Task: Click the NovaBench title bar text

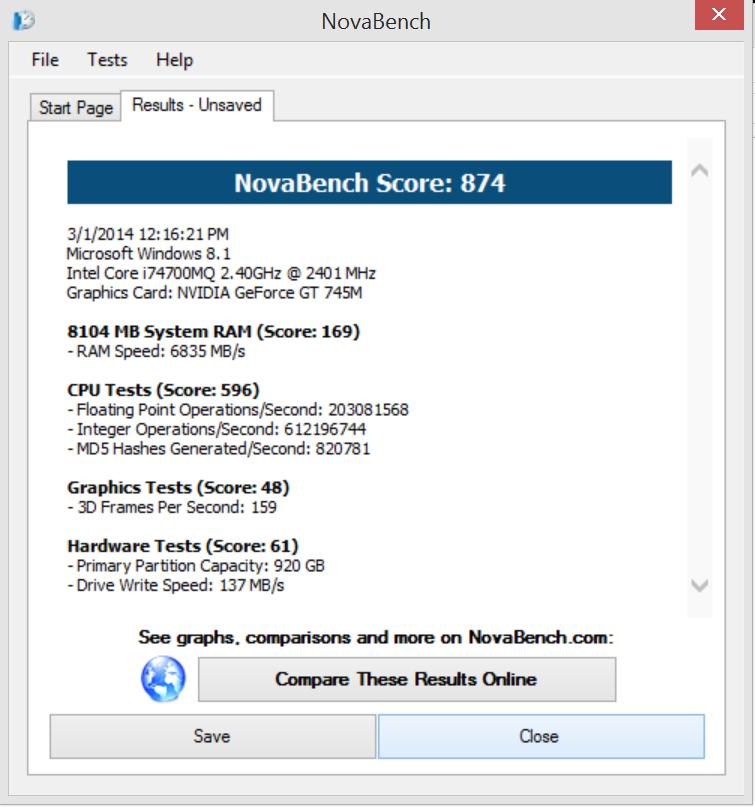Action: (x=376, y=21)
